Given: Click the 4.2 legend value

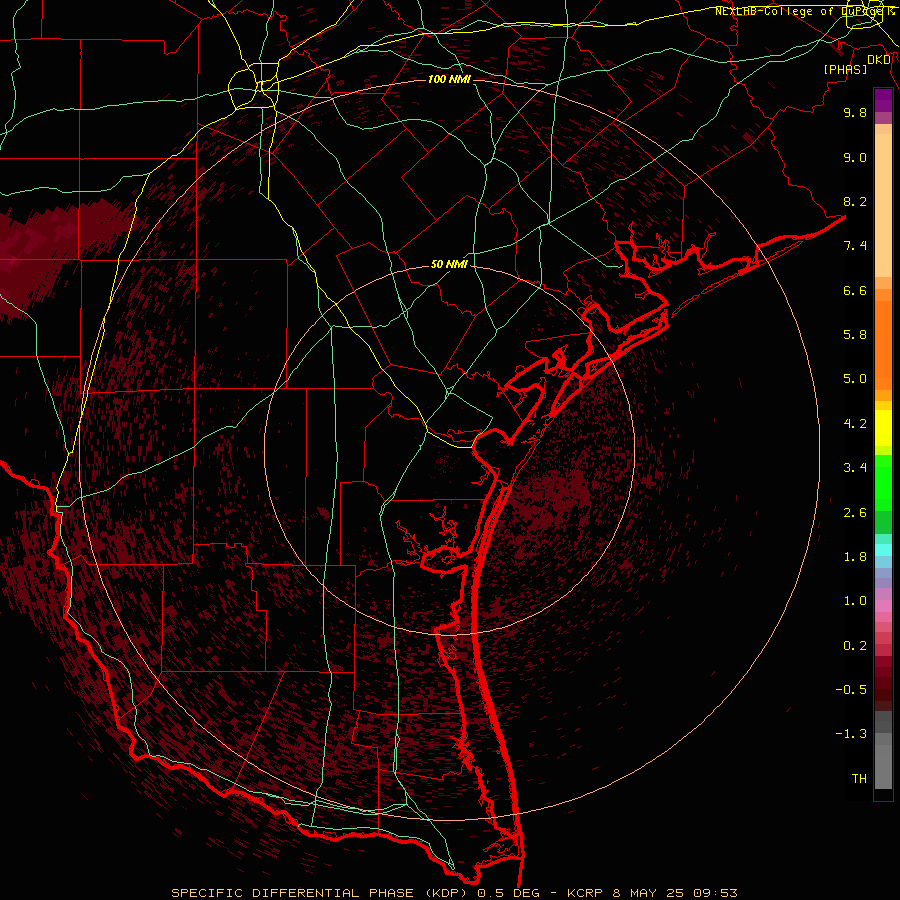Looking at the screenshot, I should click(x=855, y=424).
